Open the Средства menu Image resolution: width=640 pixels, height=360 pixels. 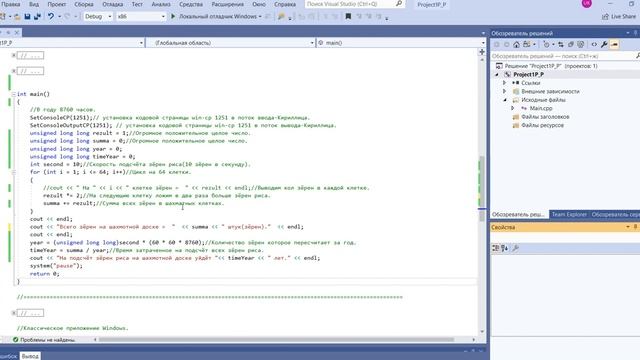click(x=191, y=4)
